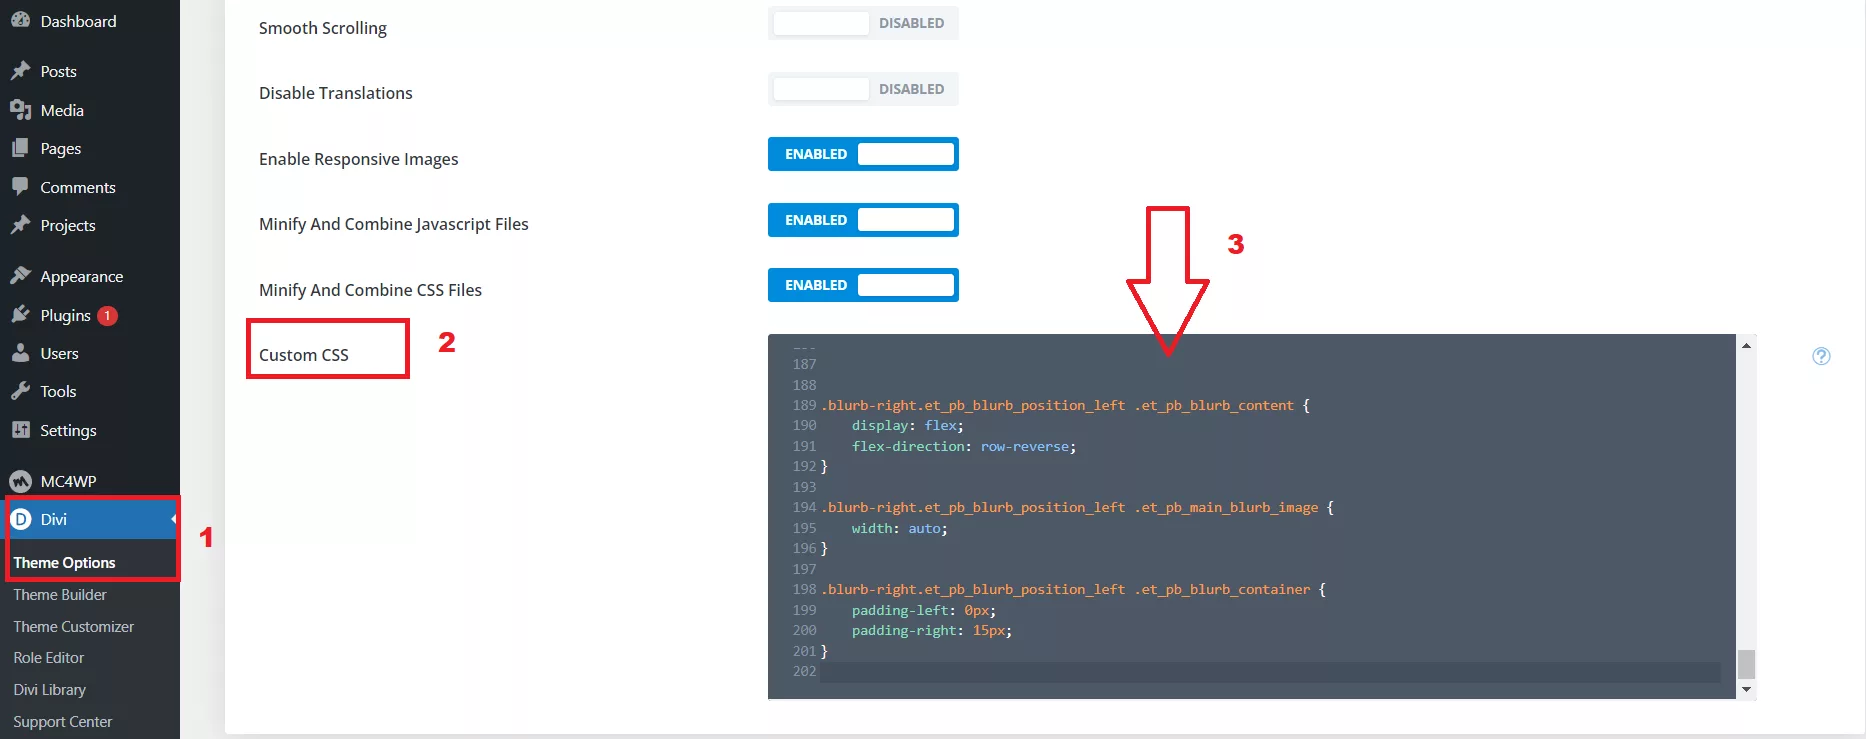Open Theme Options submenu link
The height and width of the screenshot is (739, 1866).
tap(64, 563)
